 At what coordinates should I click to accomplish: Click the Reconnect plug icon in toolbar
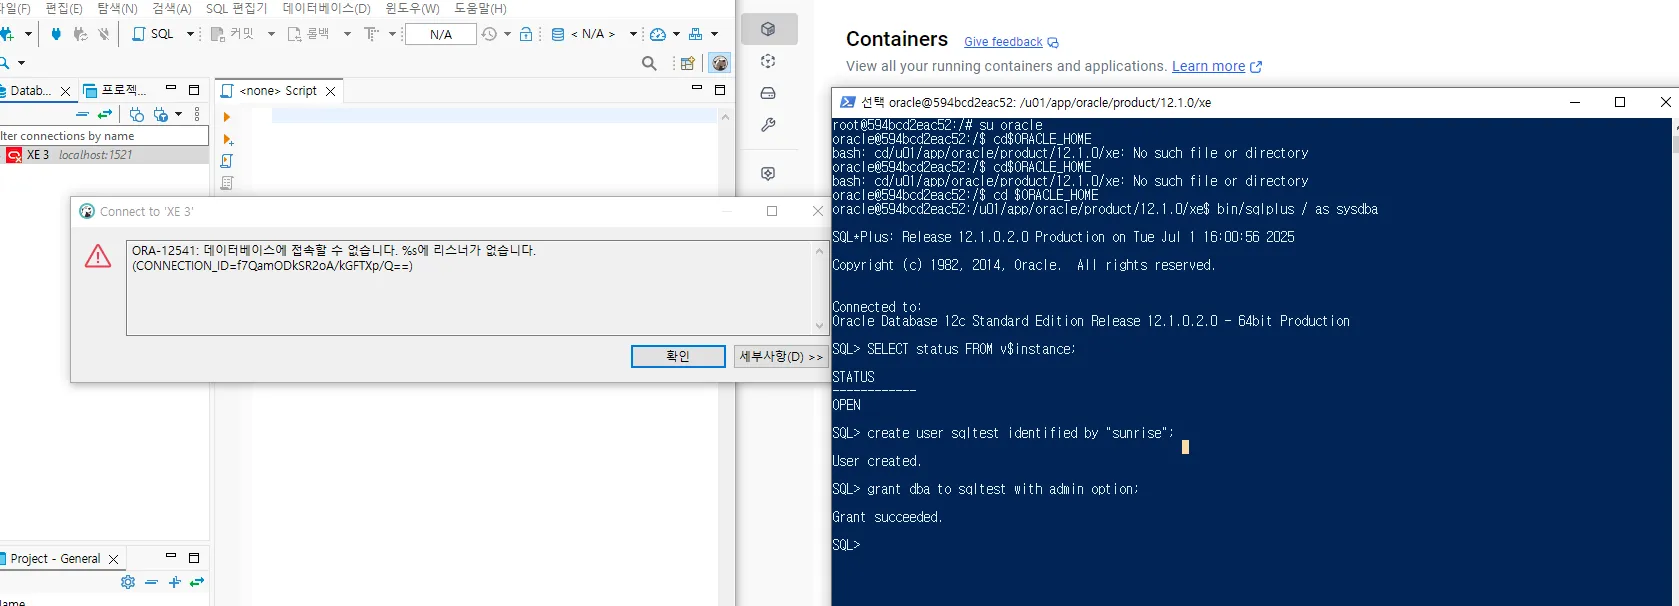click(80, 34)
